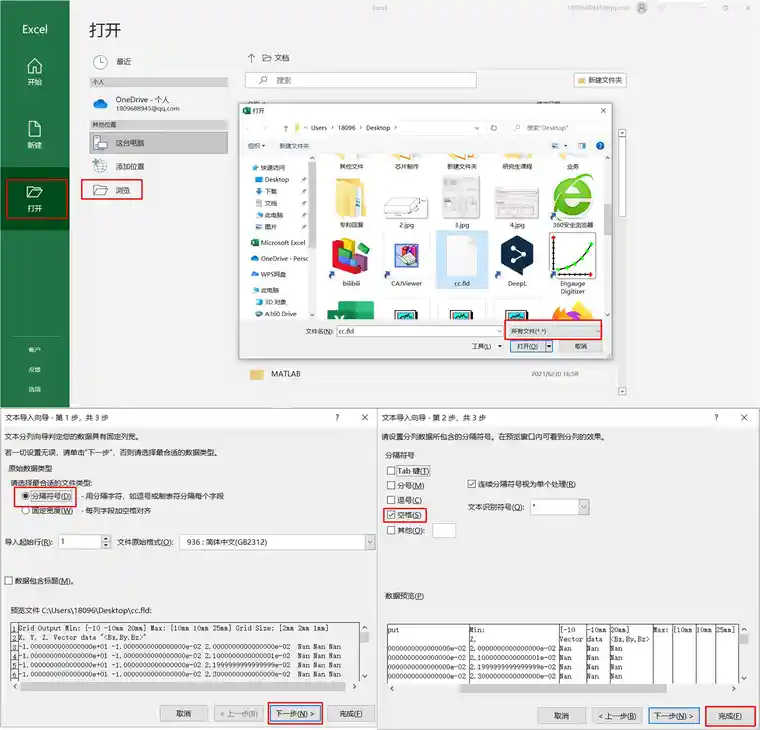Select the 360安全浏览器 shortcut icon
The image size is (760, 730).
(572, 197)
